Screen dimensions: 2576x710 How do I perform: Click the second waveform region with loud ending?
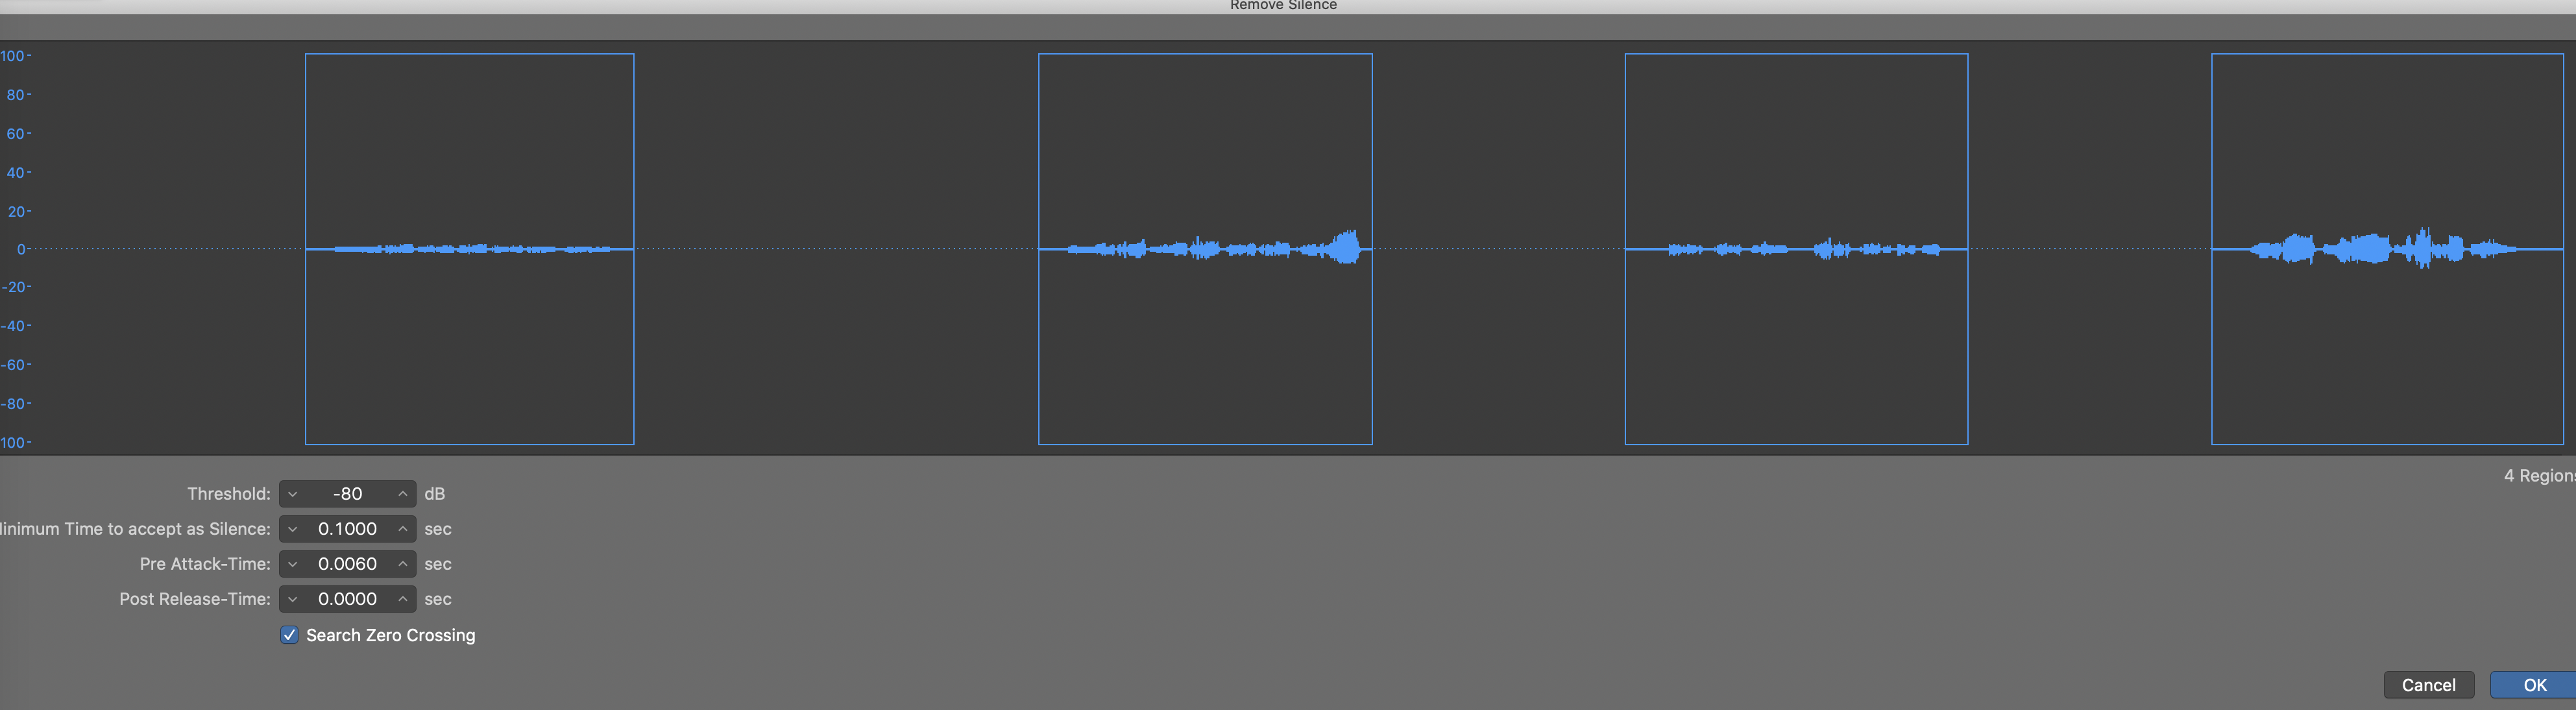coord(1205,249)
